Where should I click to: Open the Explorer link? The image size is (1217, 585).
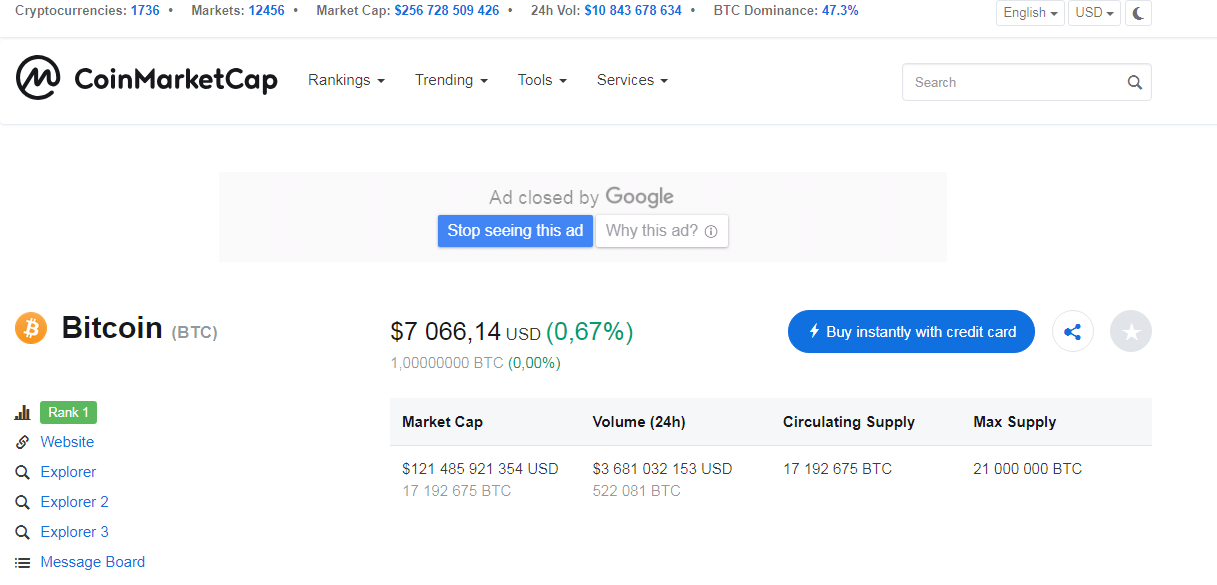click(x=68, y=472)
